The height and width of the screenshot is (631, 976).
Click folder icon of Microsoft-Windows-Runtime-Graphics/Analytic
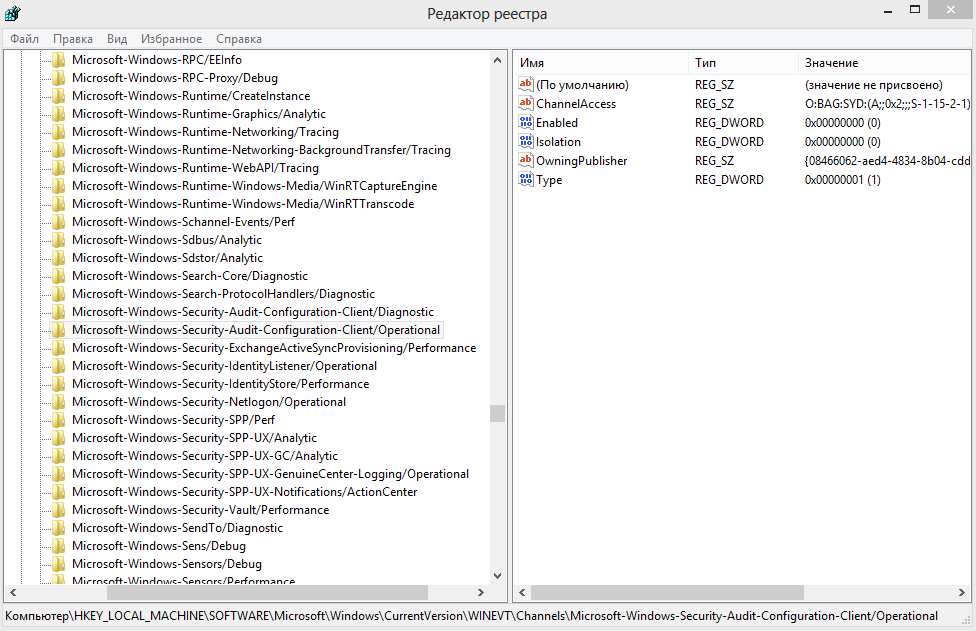click(59, 114)
